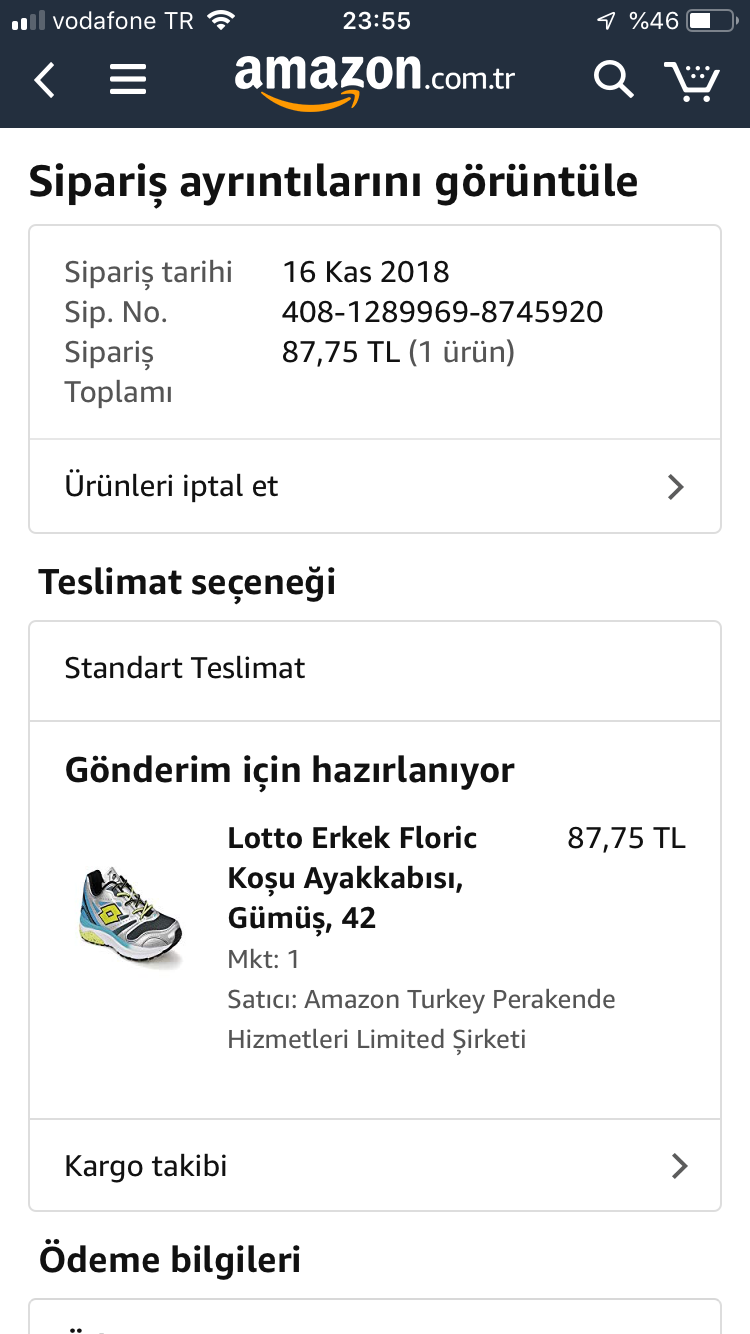Open the hamburger menu

click(x=128, y=79)
